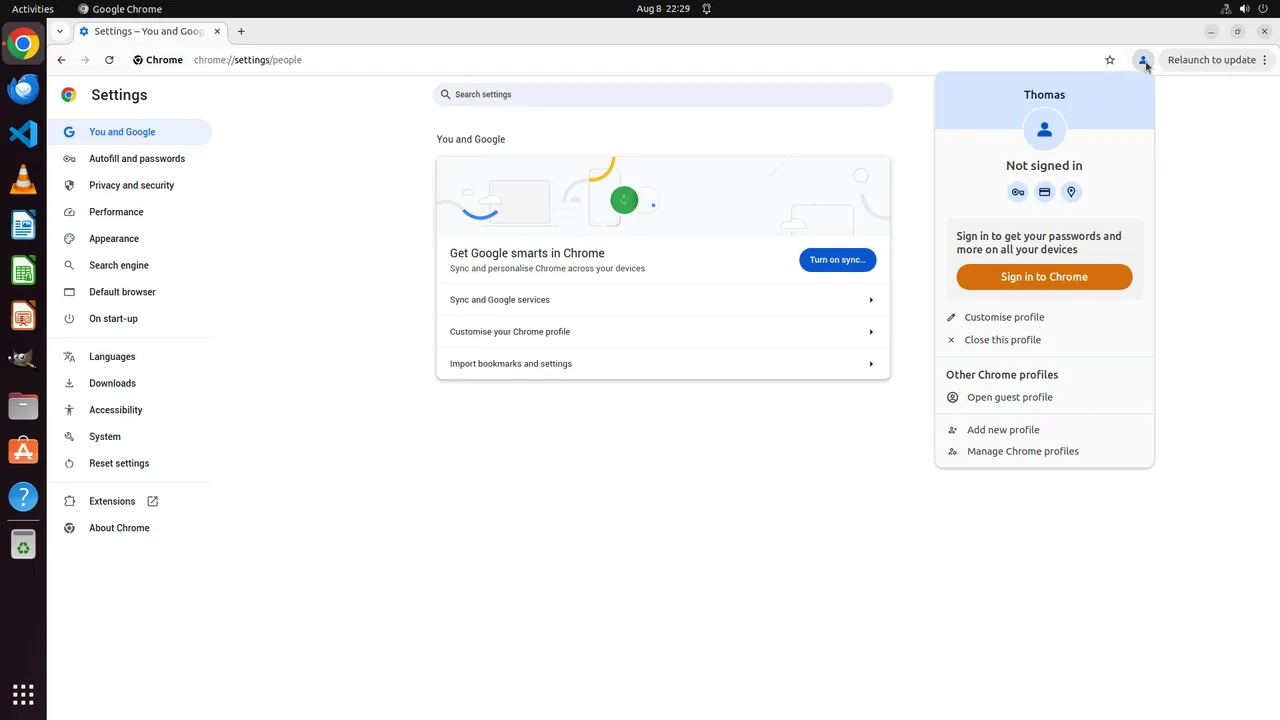Open System settings section
This screenshot has height=720, width=1280.
click(130, 437)
